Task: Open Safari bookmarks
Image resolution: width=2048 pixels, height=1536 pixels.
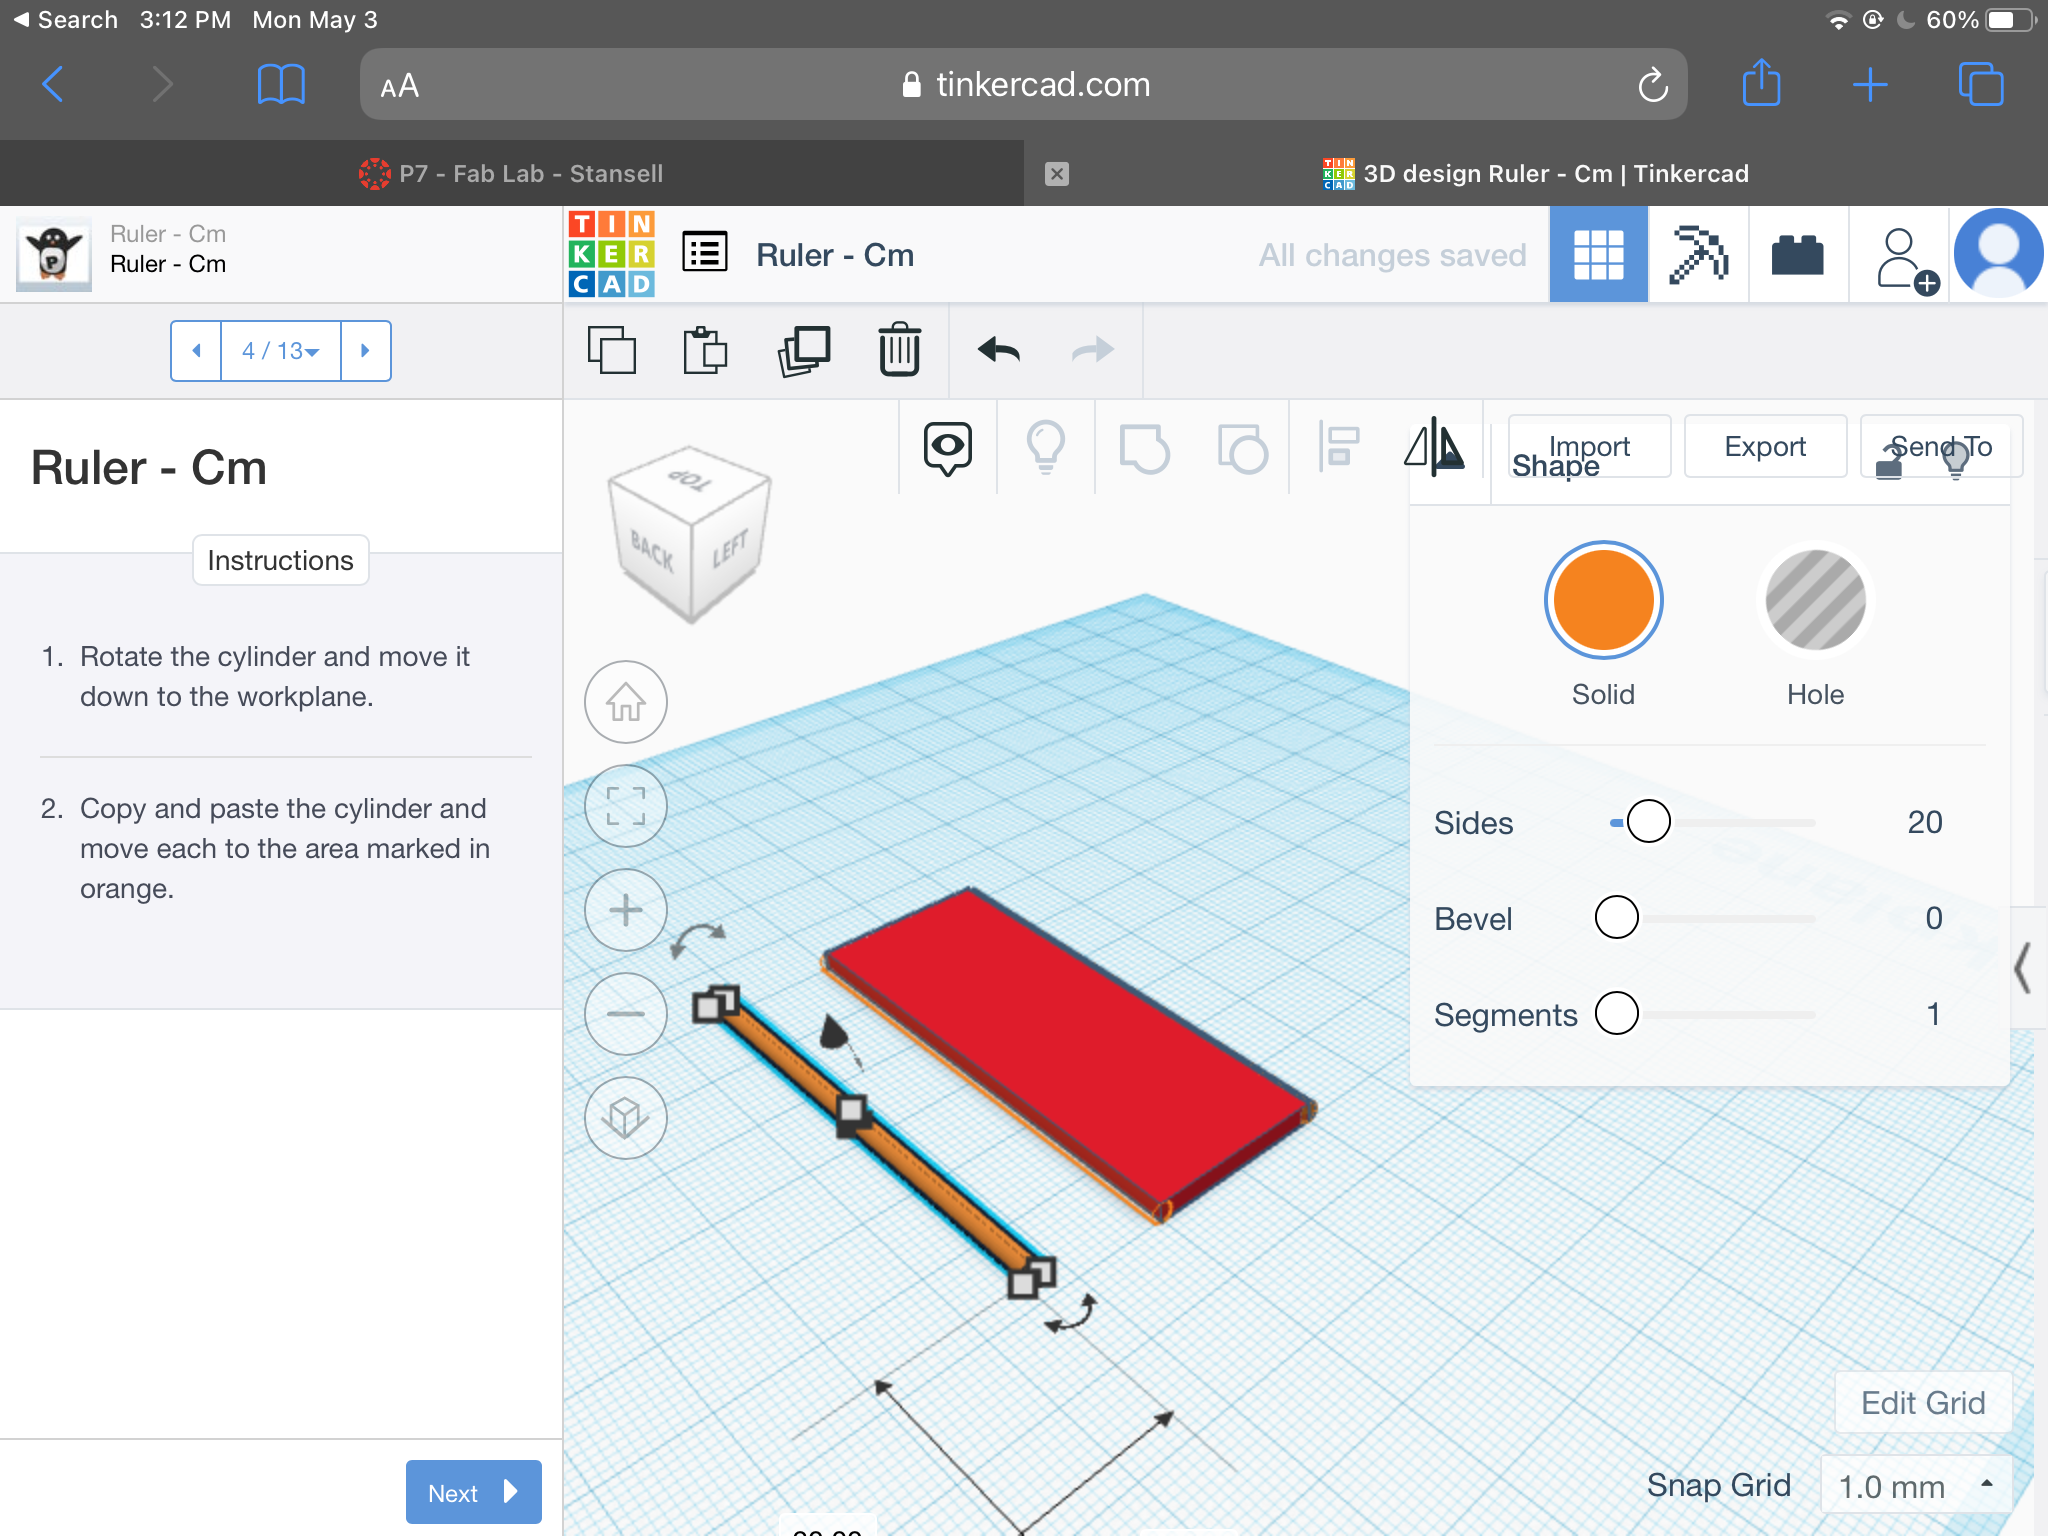Action: pyautogui.click(x=281, y=84)
